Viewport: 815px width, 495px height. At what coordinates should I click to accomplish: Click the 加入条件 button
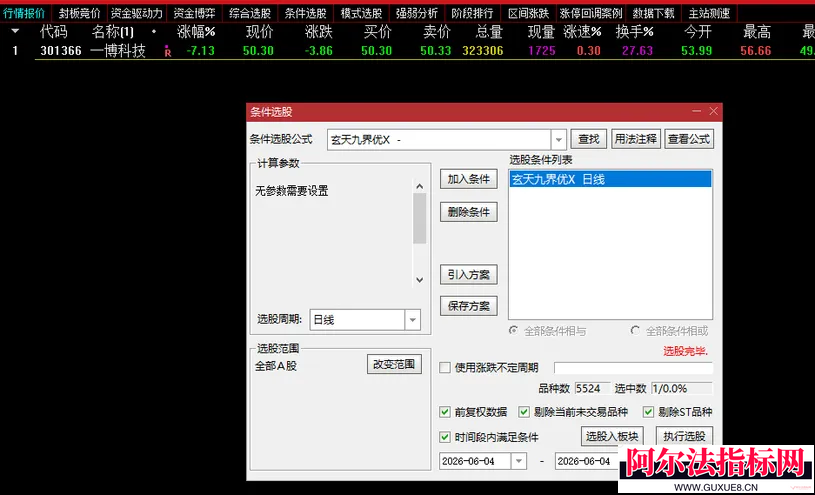pos(469,179)
